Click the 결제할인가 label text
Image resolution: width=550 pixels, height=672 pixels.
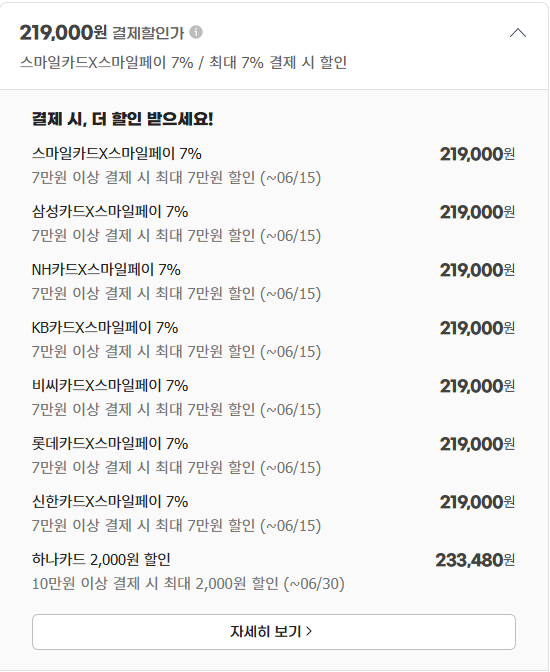click(x=148, y=33)
